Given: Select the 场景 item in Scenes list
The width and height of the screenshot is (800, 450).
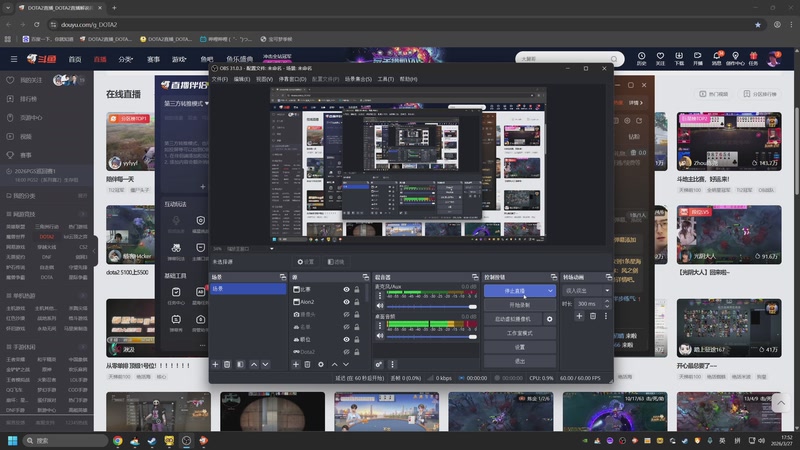Looking at the screenshot, I should point(248,289).
